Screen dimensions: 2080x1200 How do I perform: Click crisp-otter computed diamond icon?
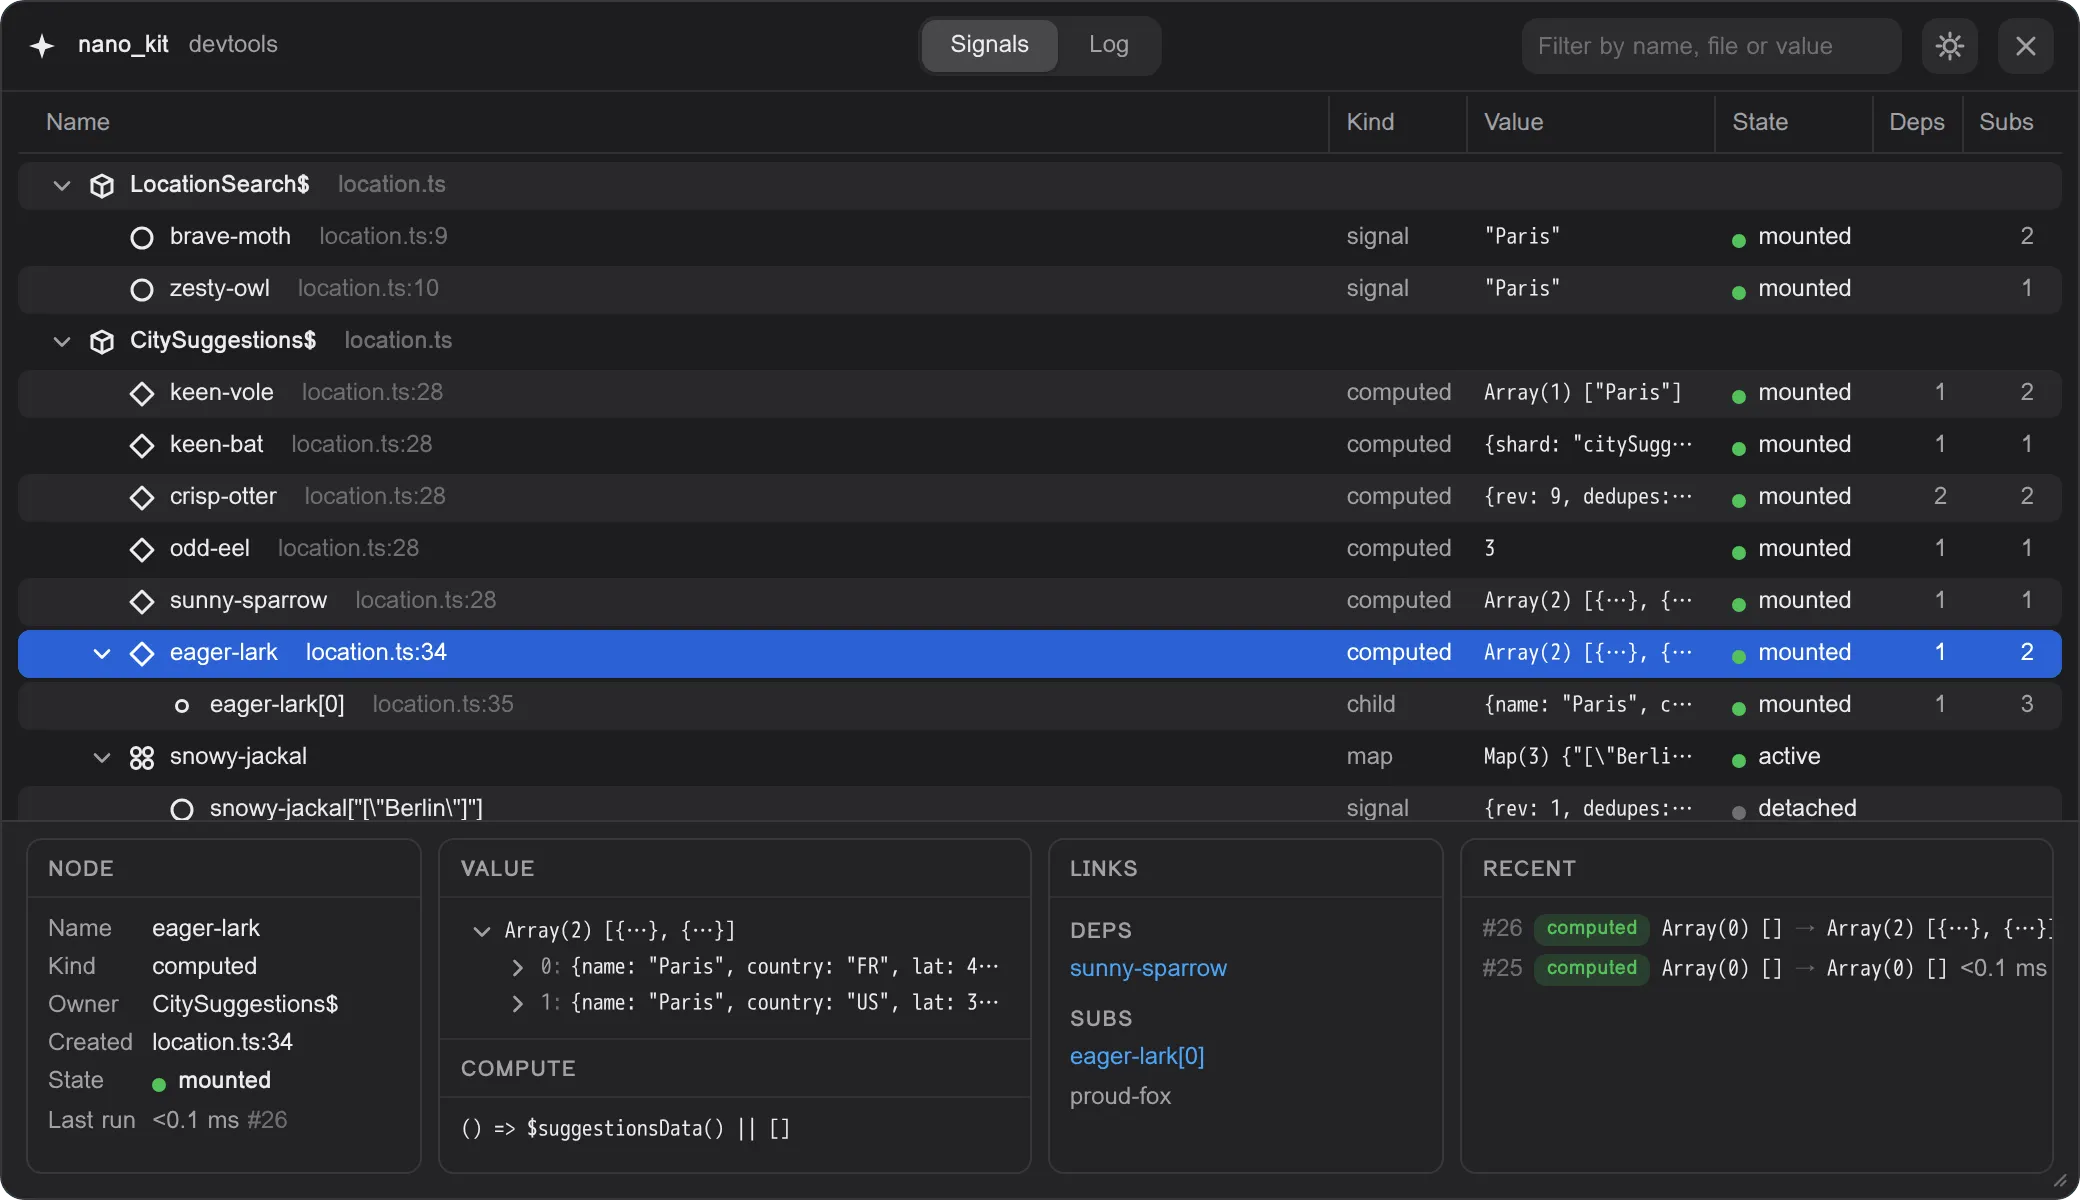(142, 497)
